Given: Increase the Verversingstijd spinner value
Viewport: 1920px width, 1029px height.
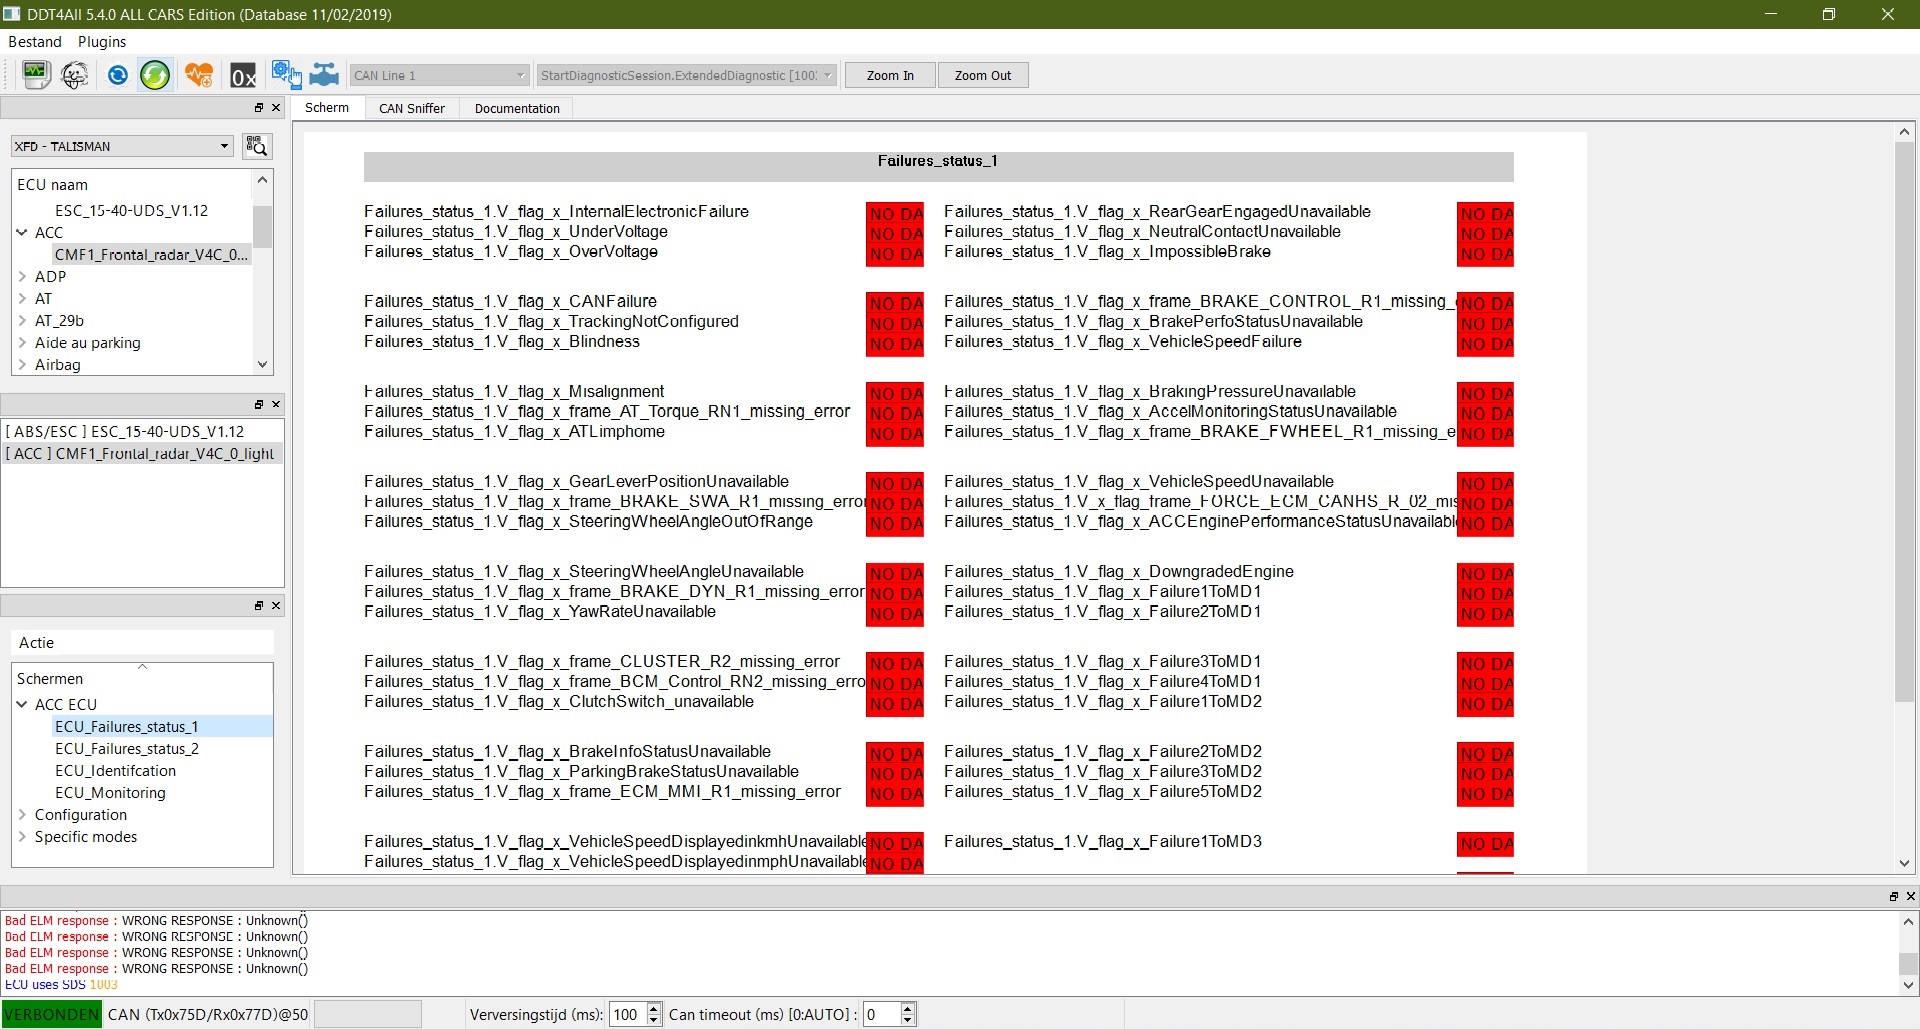Looking at the screenshot, I should (654, 1008).
